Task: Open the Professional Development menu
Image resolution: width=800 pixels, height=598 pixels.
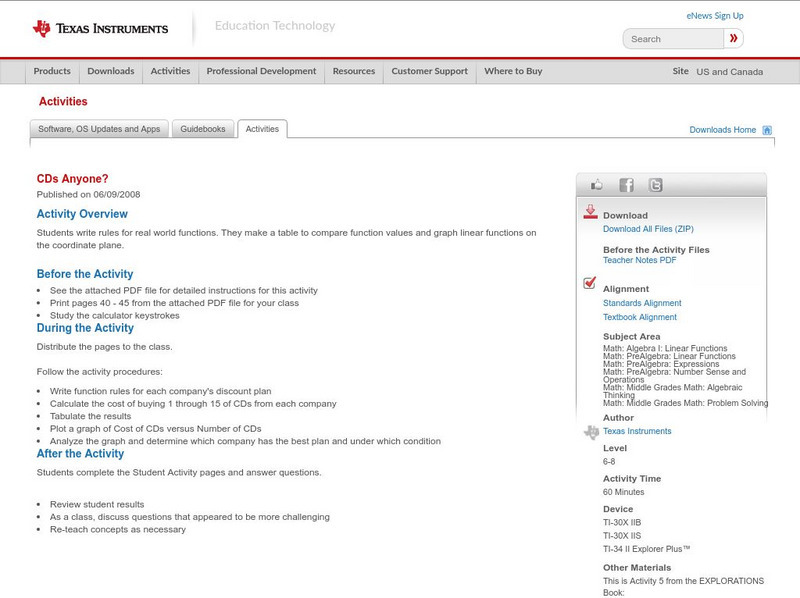Action: (x=261, y=72)
